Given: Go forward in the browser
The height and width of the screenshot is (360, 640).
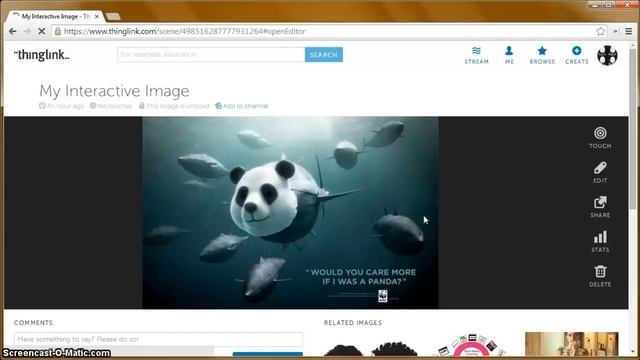Looking at the screenshot, I should click(x=27, y=31).
